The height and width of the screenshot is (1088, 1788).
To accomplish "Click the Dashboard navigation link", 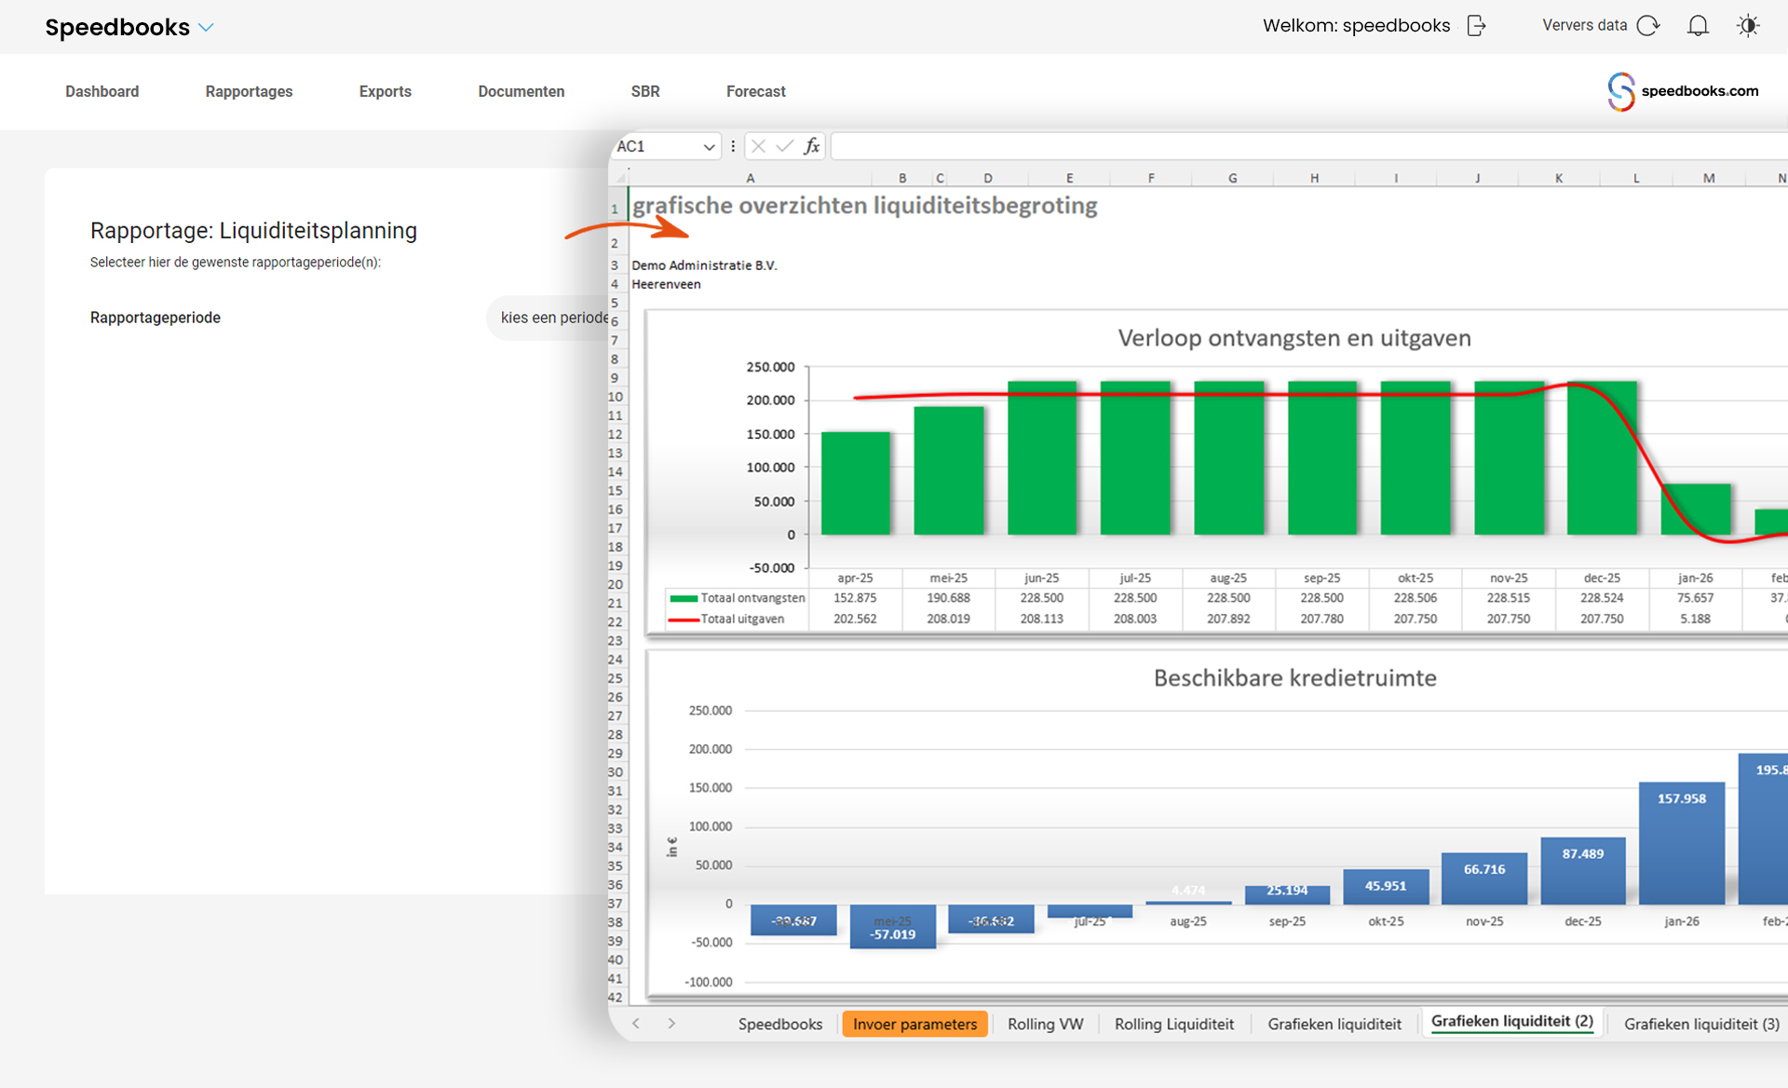I will click(x=102, y=92).
